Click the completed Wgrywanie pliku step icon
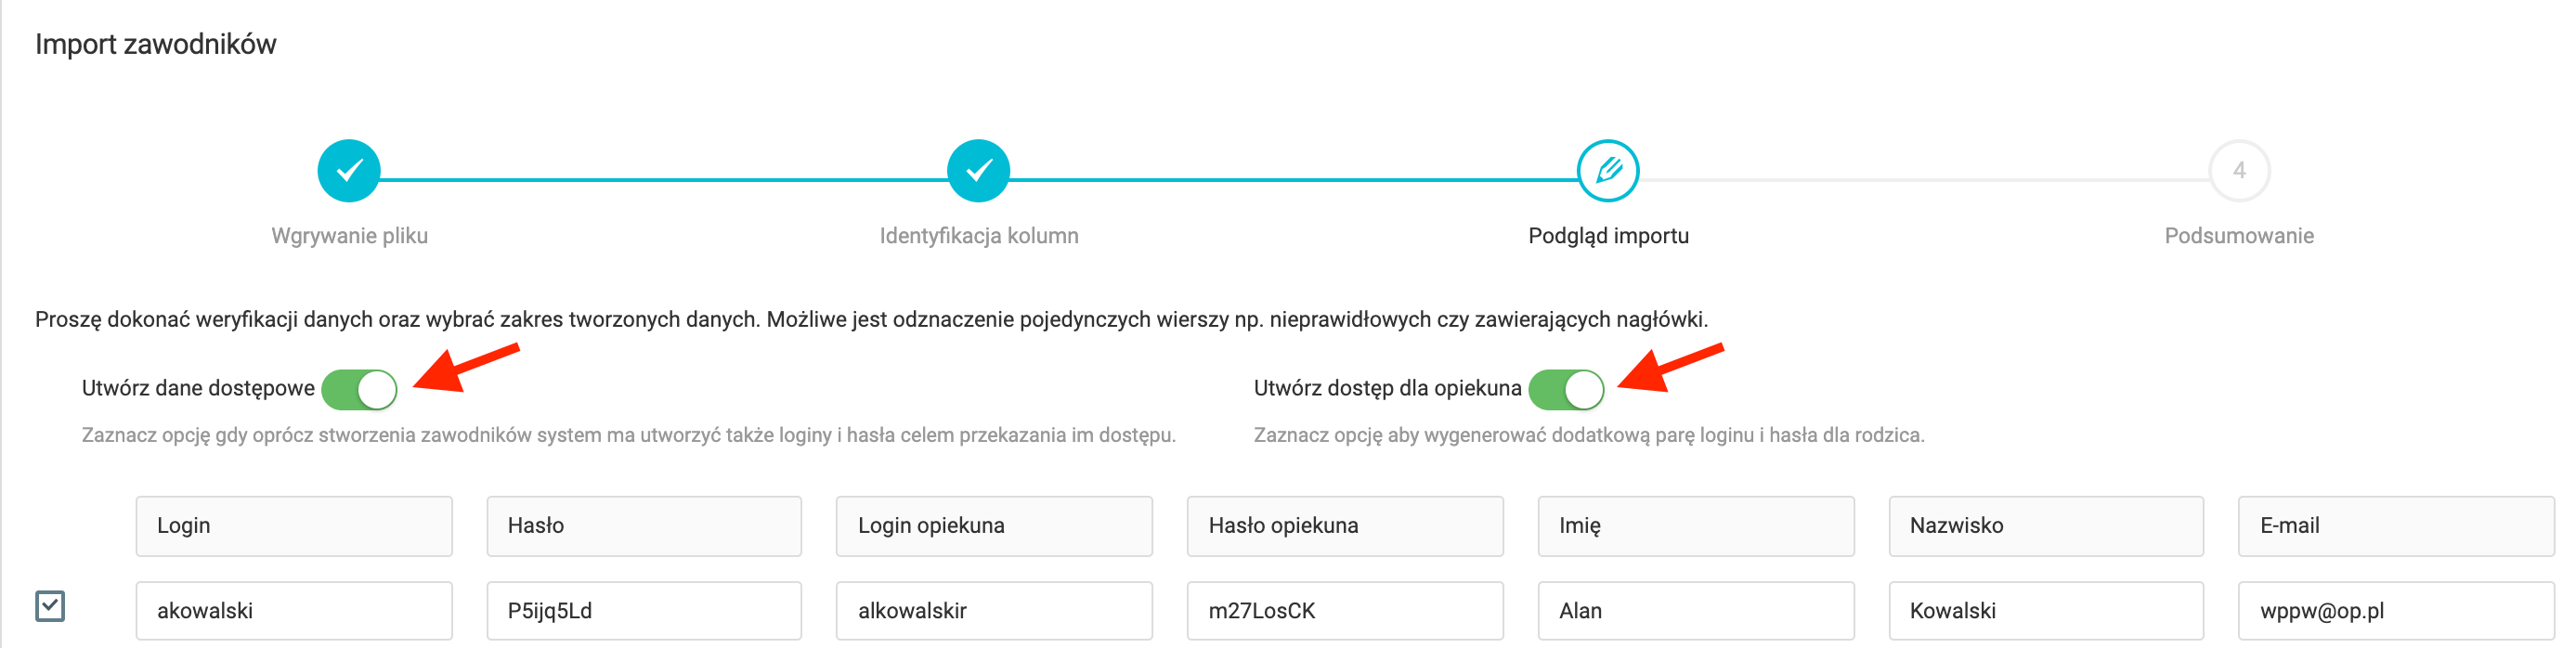The width and height of the screenshot is (2576, 648). click(x=349, y=171)
